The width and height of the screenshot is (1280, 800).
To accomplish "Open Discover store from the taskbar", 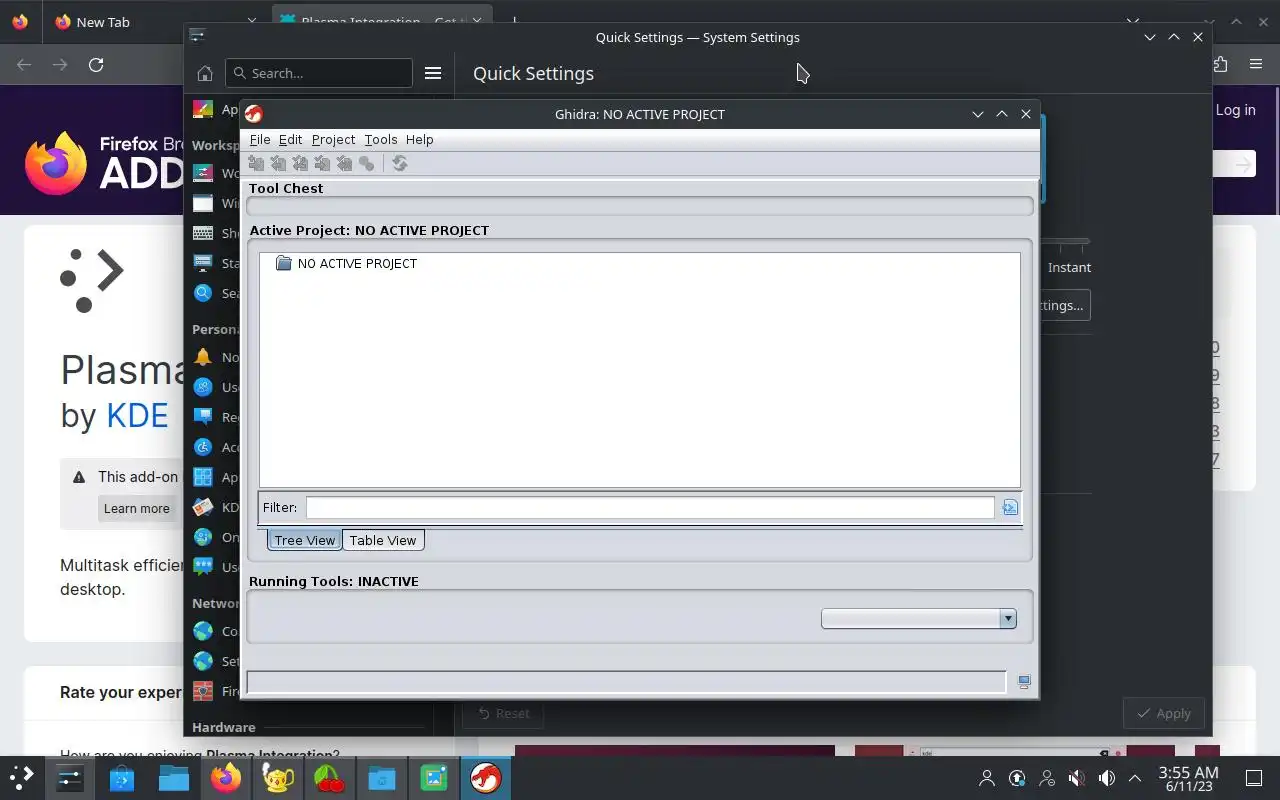I will click(121, 777).
